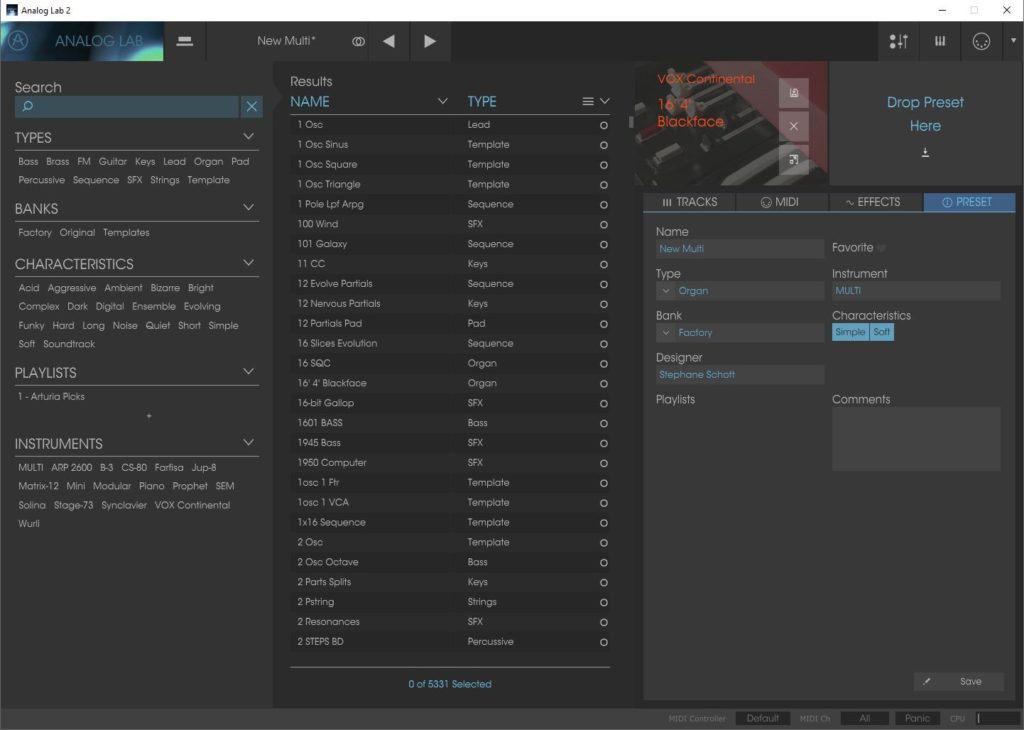Click the magnifier search icon
The image size is (1024, 730).
27,106
